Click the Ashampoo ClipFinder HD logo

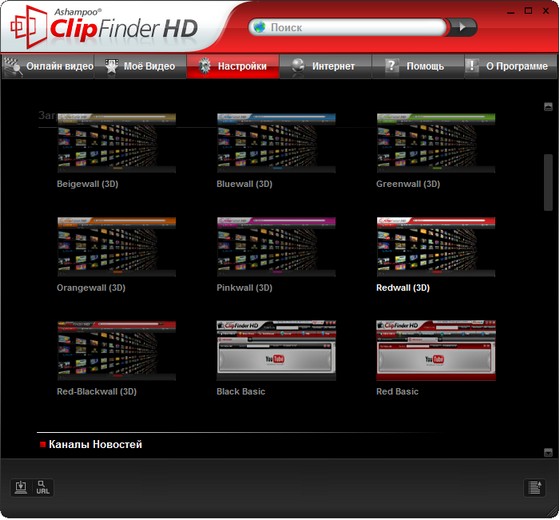coord(104,27)
